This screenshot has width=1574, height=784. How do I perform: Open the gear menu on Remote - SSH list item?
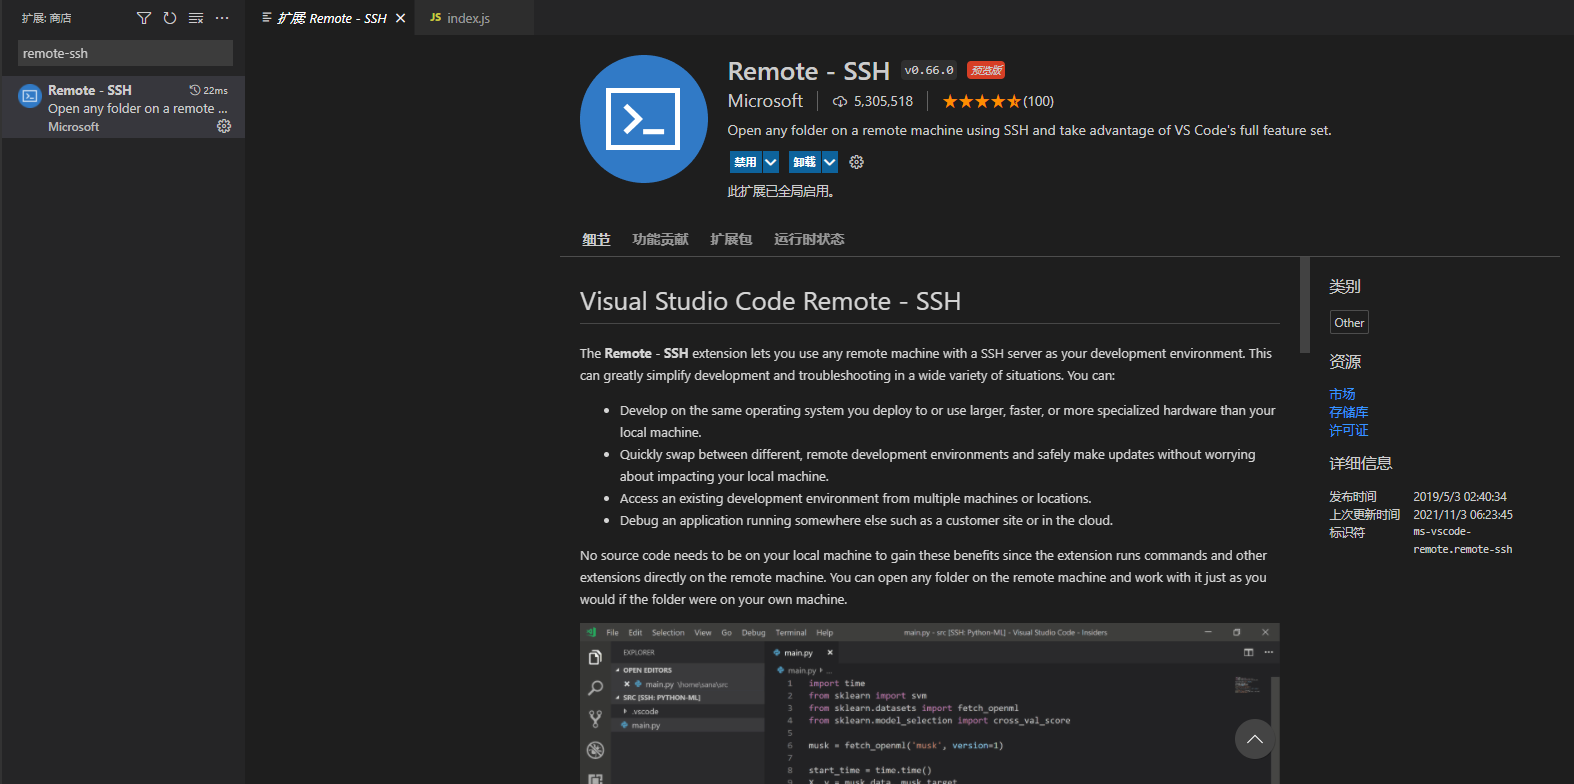(x=224, y=126)
